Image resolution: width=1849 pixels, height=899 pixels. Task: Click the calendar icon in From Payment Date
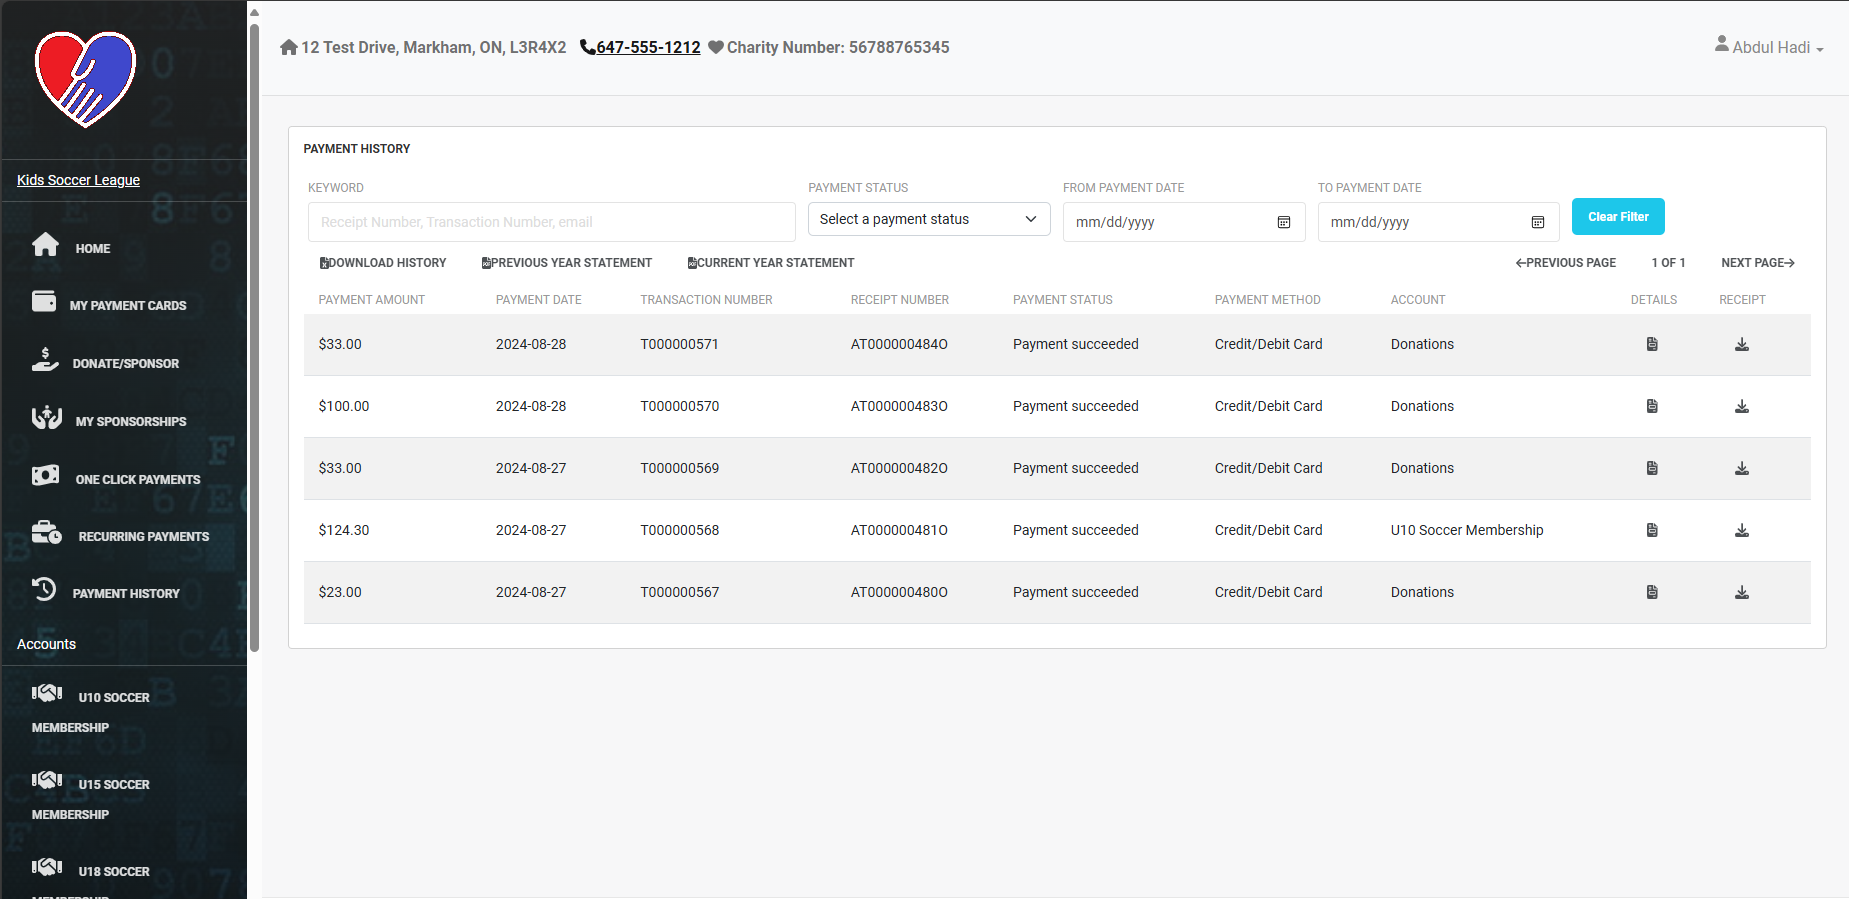click(x=1284, y=222)
